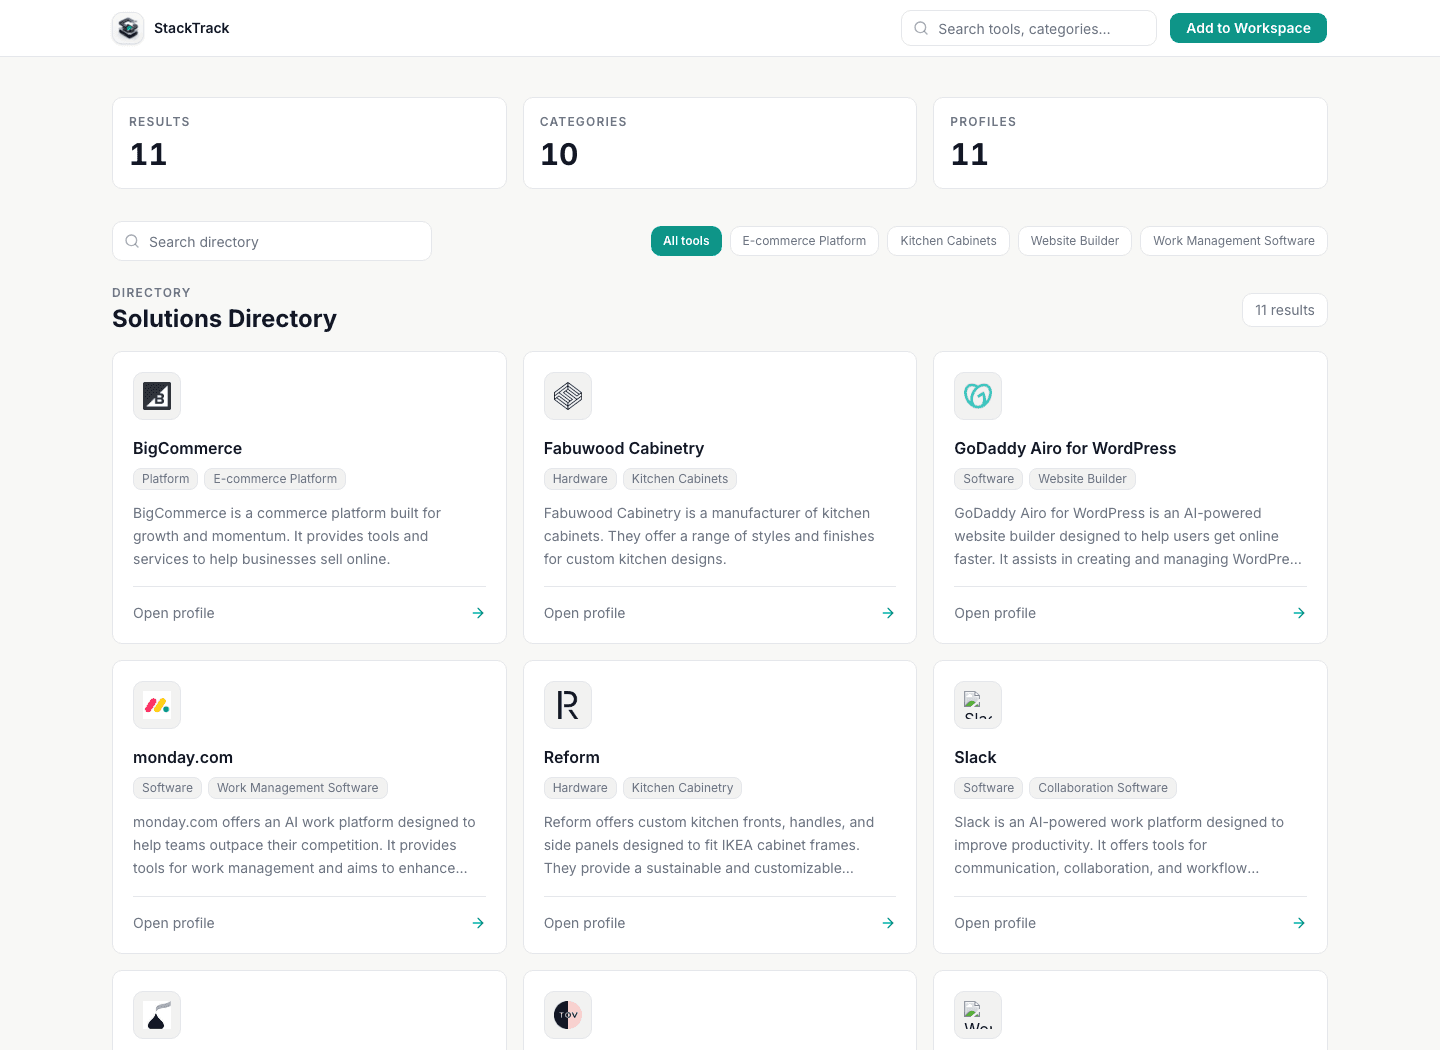Click the Platform tag on BigCommerce
This screenshot has height=1050, width=1440.
pos(166,479)
